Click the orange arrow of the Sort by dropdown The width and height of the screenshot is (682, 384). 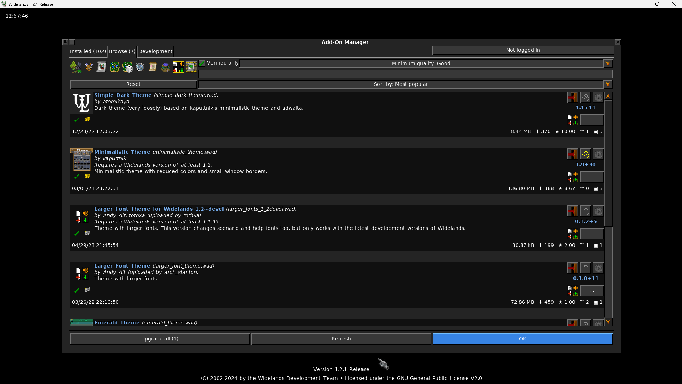(608, 84)
